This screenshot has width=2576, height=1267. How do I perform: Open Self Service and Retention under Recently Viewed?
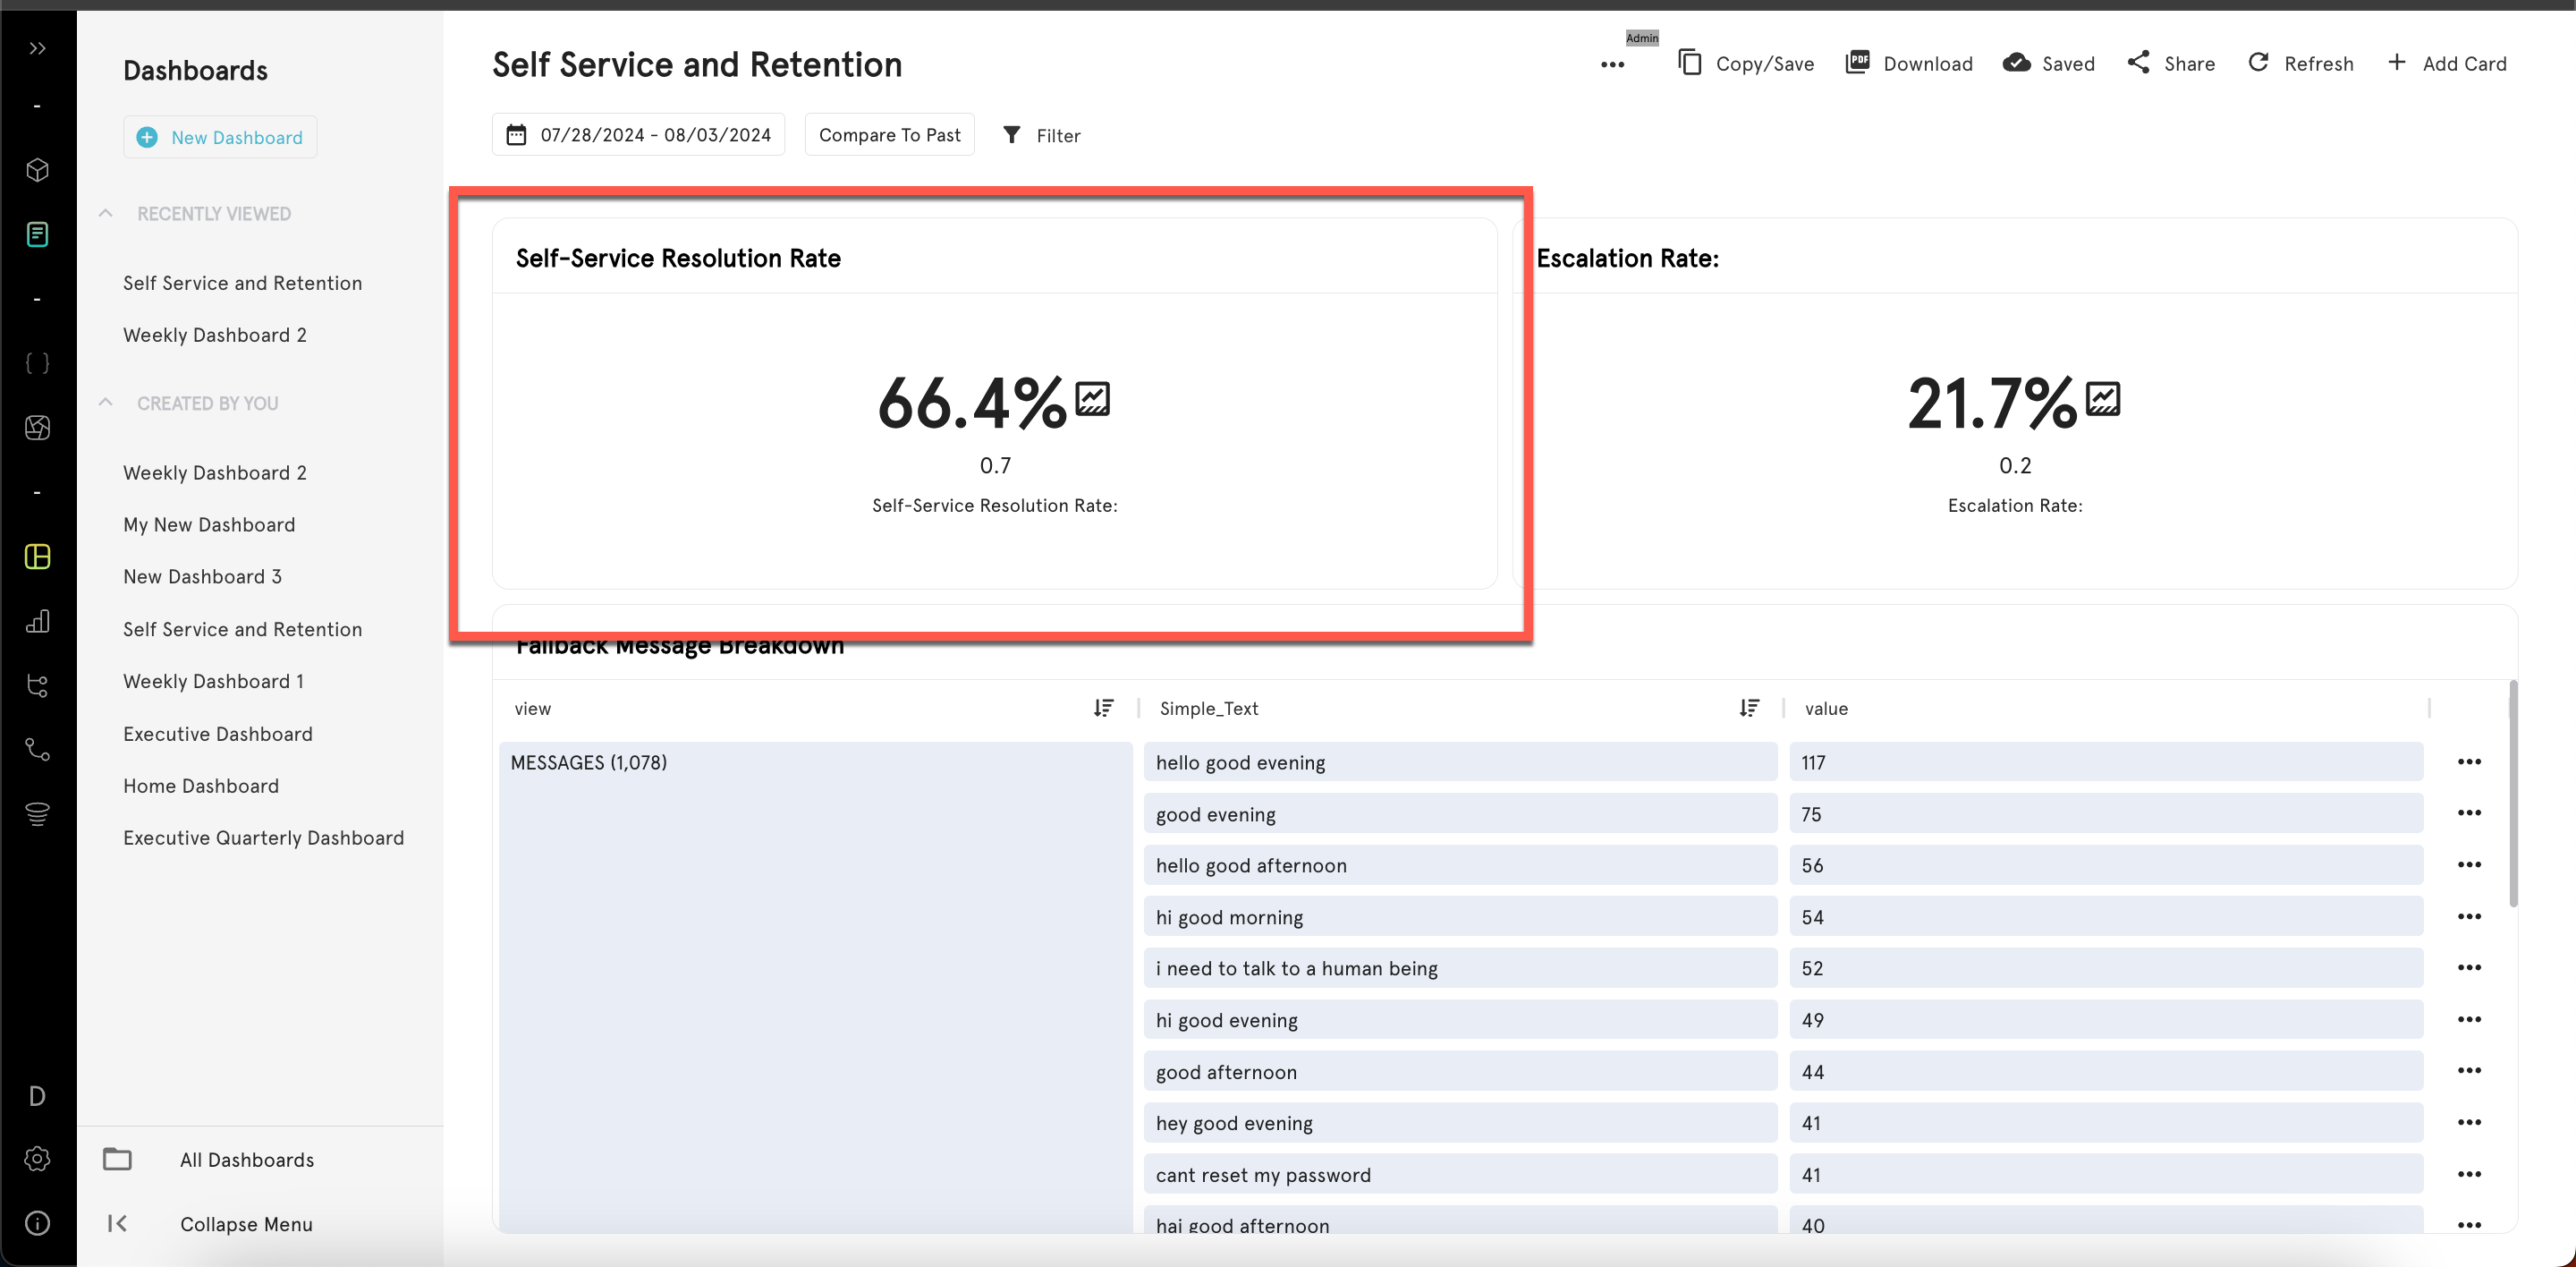pos(243,283)
